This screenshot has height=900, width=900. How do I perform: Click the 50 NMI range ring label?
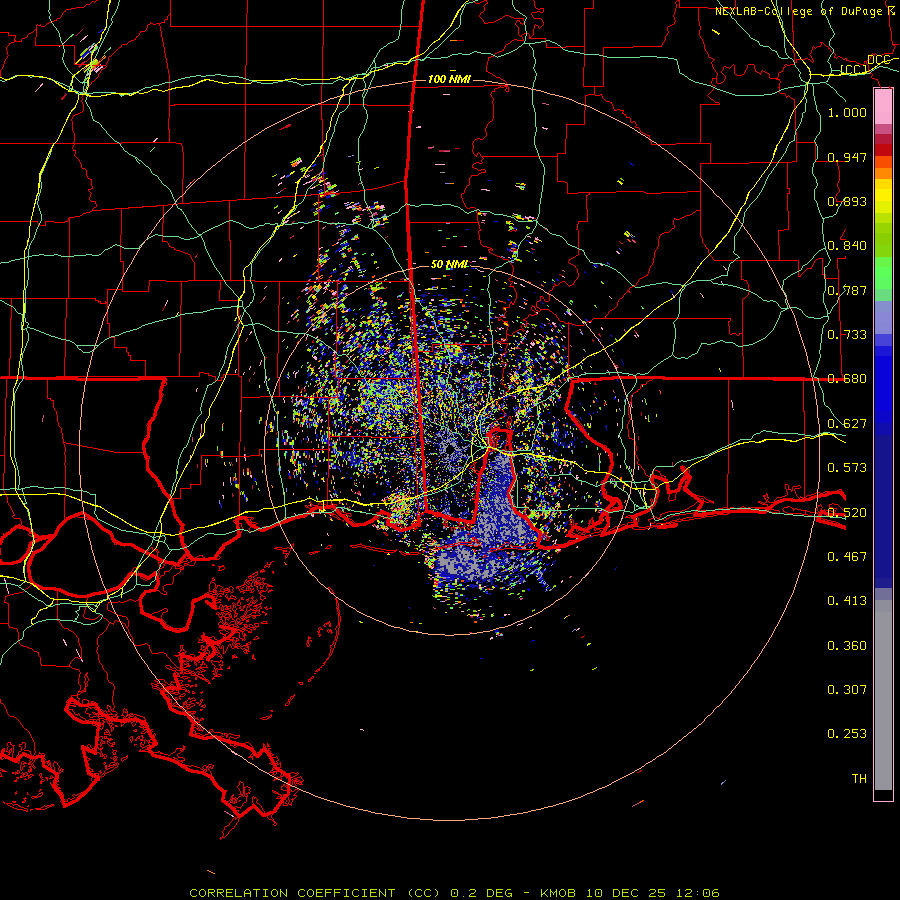tap(449, 264)
